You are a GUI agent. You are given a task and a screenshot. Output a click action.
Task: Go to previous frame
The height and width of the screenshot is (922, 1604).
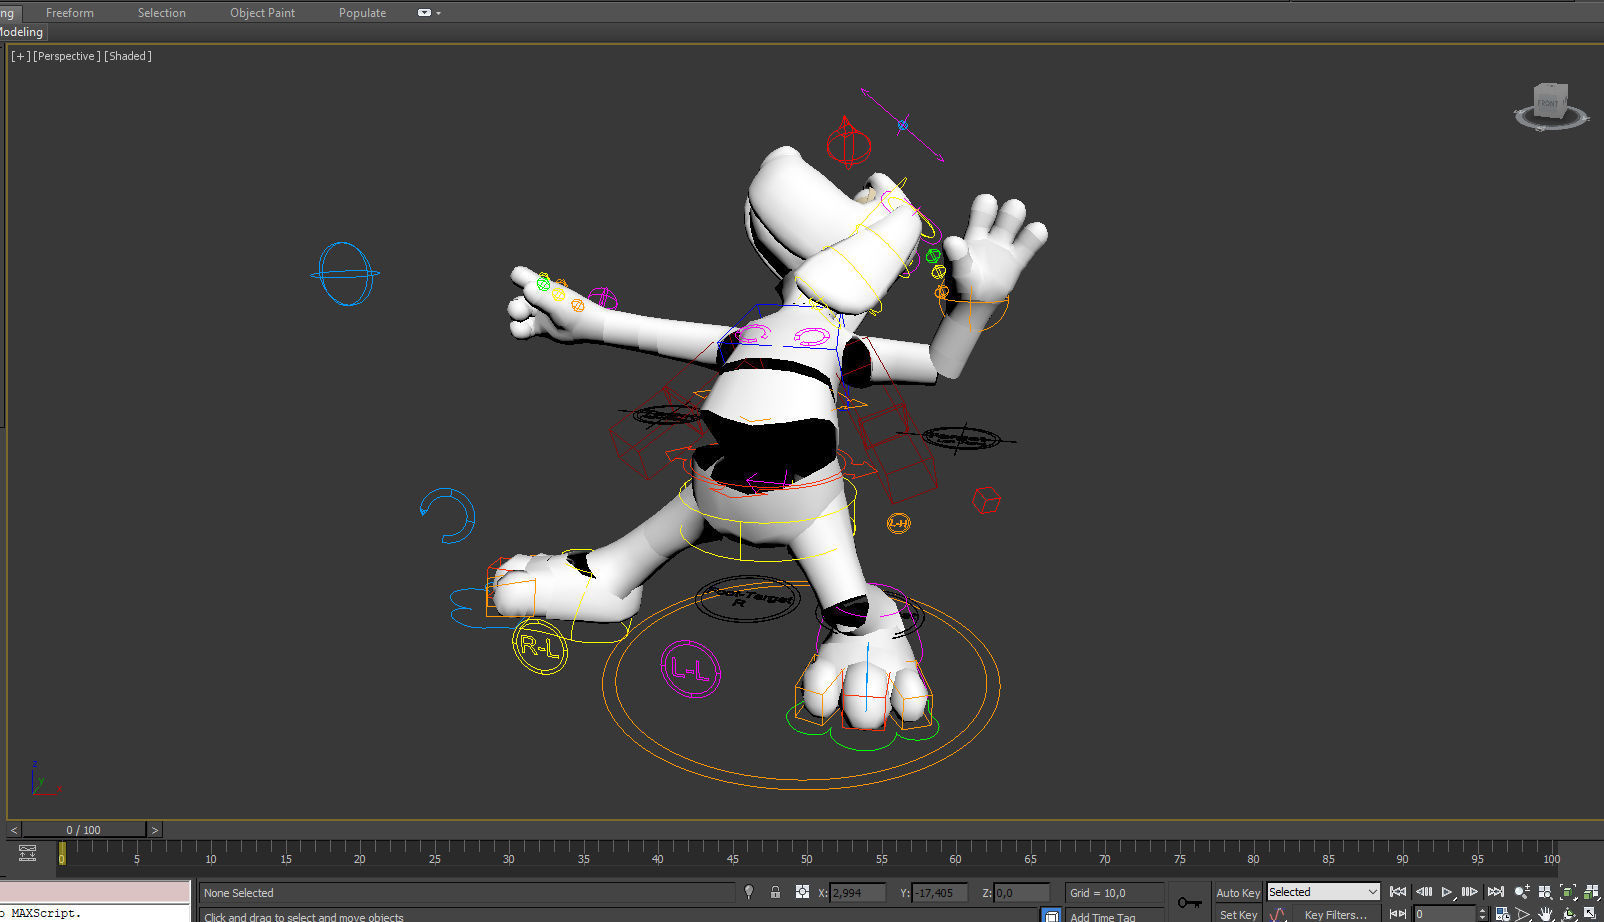(1424, 892)
